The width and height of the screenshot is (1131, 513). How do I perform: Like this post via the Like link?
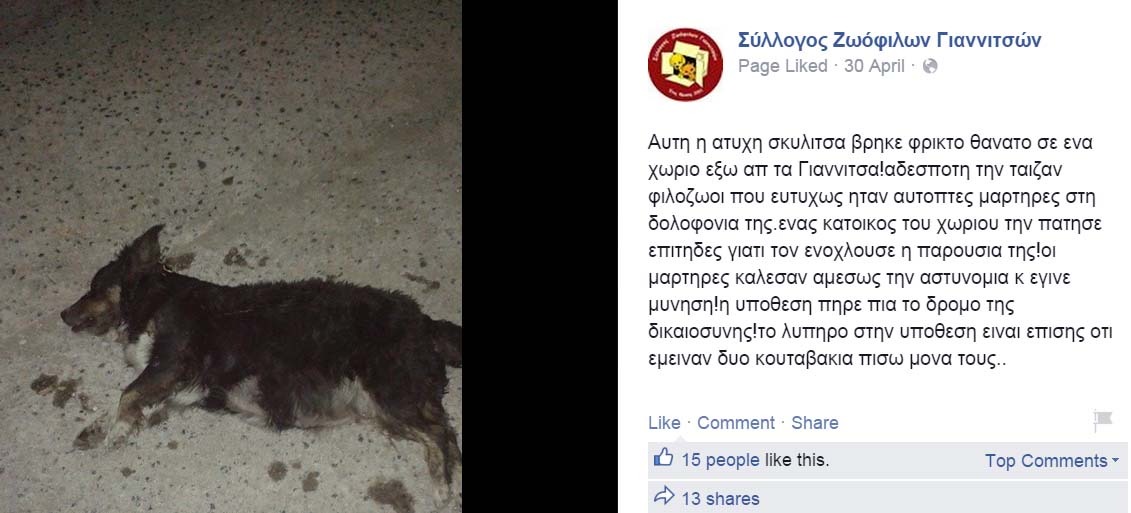tap(664, 423)
